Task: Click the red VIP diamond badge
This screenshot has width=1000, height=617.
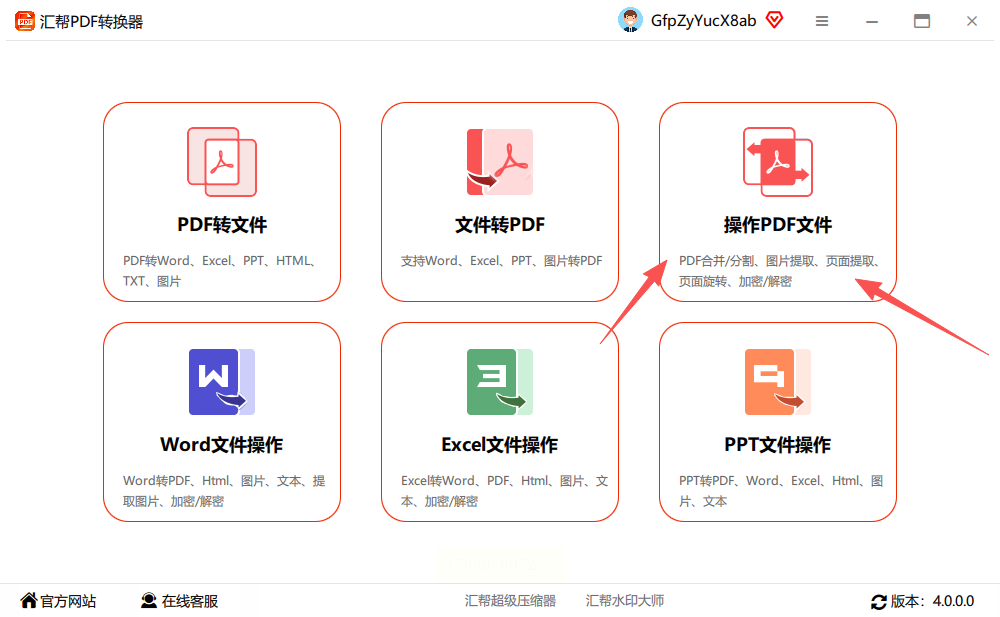Action: point(774,20)
